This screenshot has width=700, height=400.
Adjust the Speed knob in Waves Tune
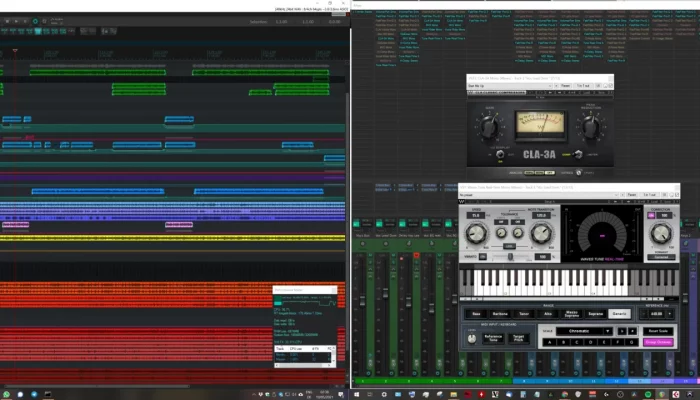(476, 233)
